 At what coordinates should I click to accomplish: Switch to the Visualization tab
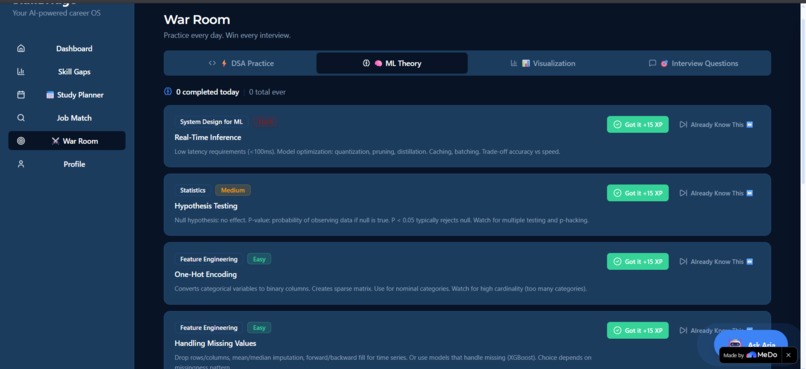coord(543,63)
